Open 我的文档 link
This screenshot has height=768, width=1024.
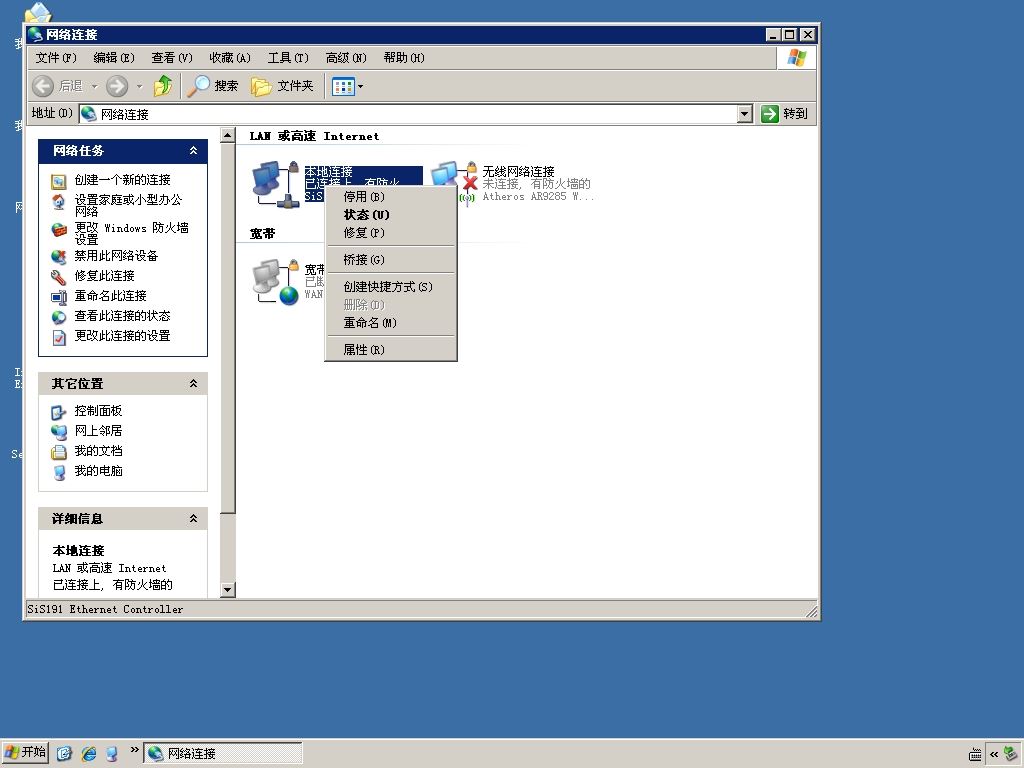(98, 451)
